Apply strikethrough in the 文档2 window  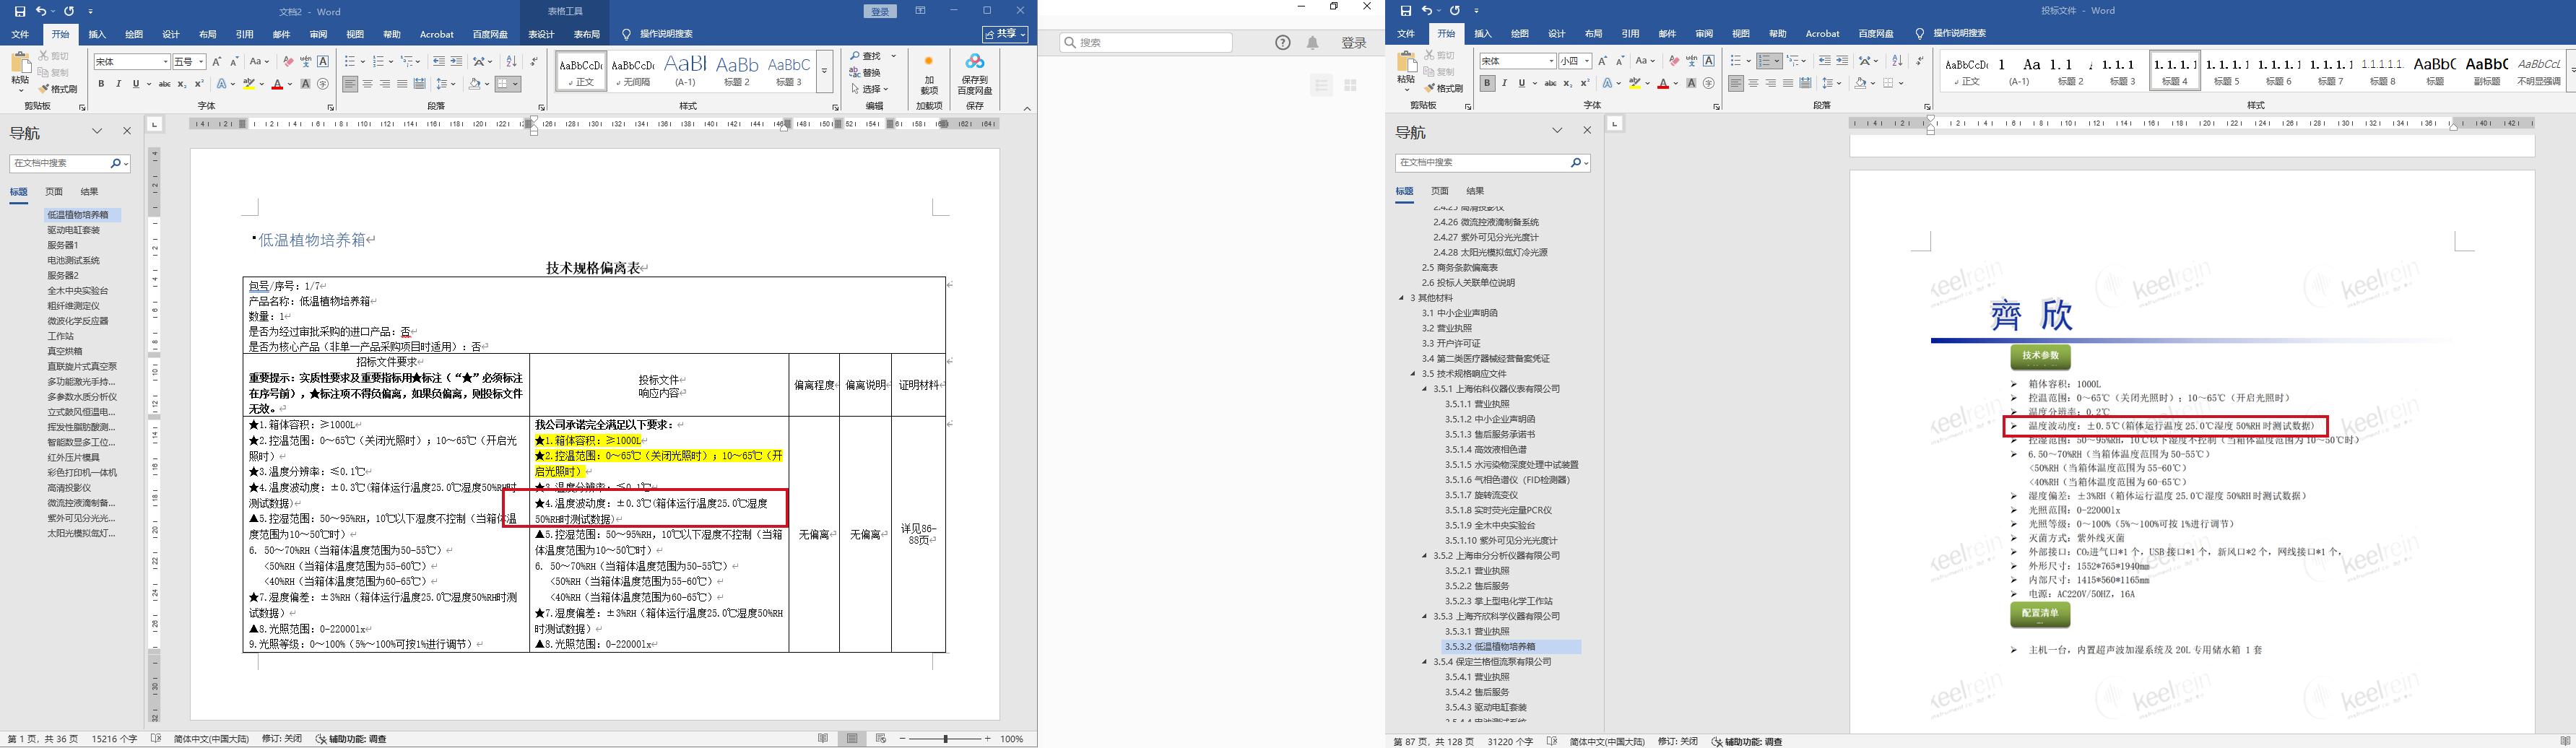point(164,84)
